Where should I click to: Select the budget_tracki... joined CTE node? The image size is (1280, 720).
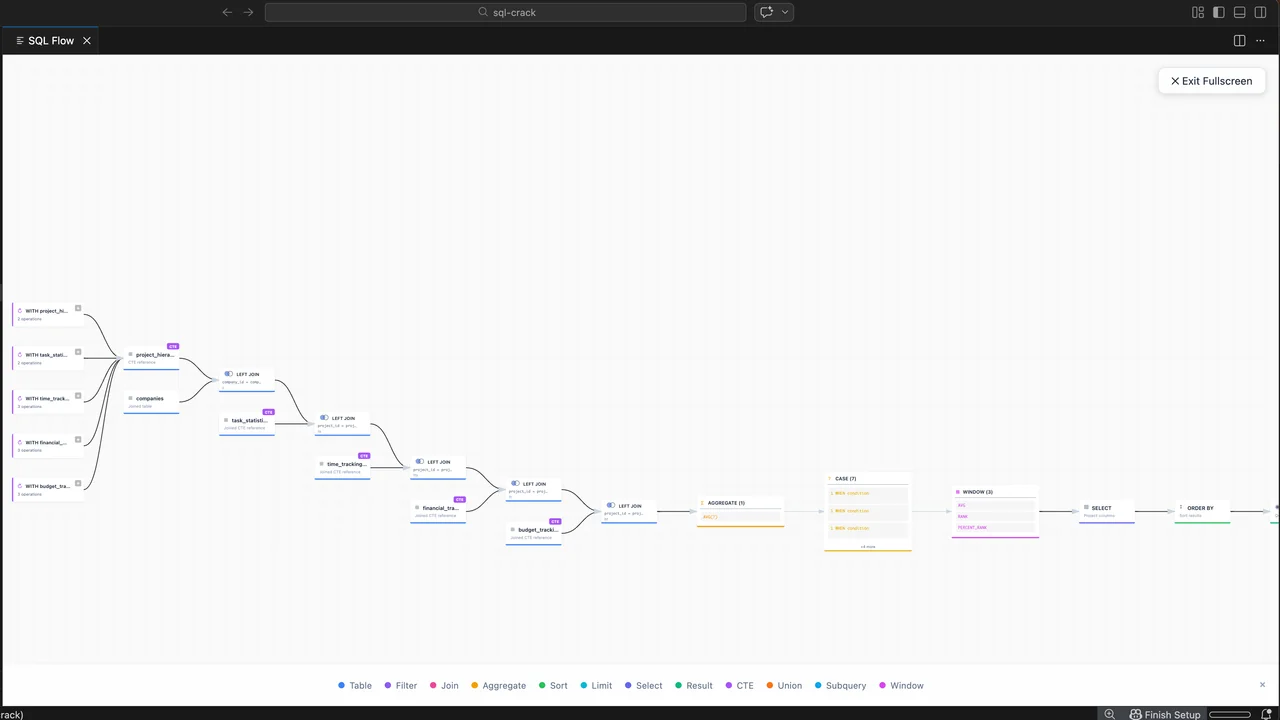tap(534, 533)
